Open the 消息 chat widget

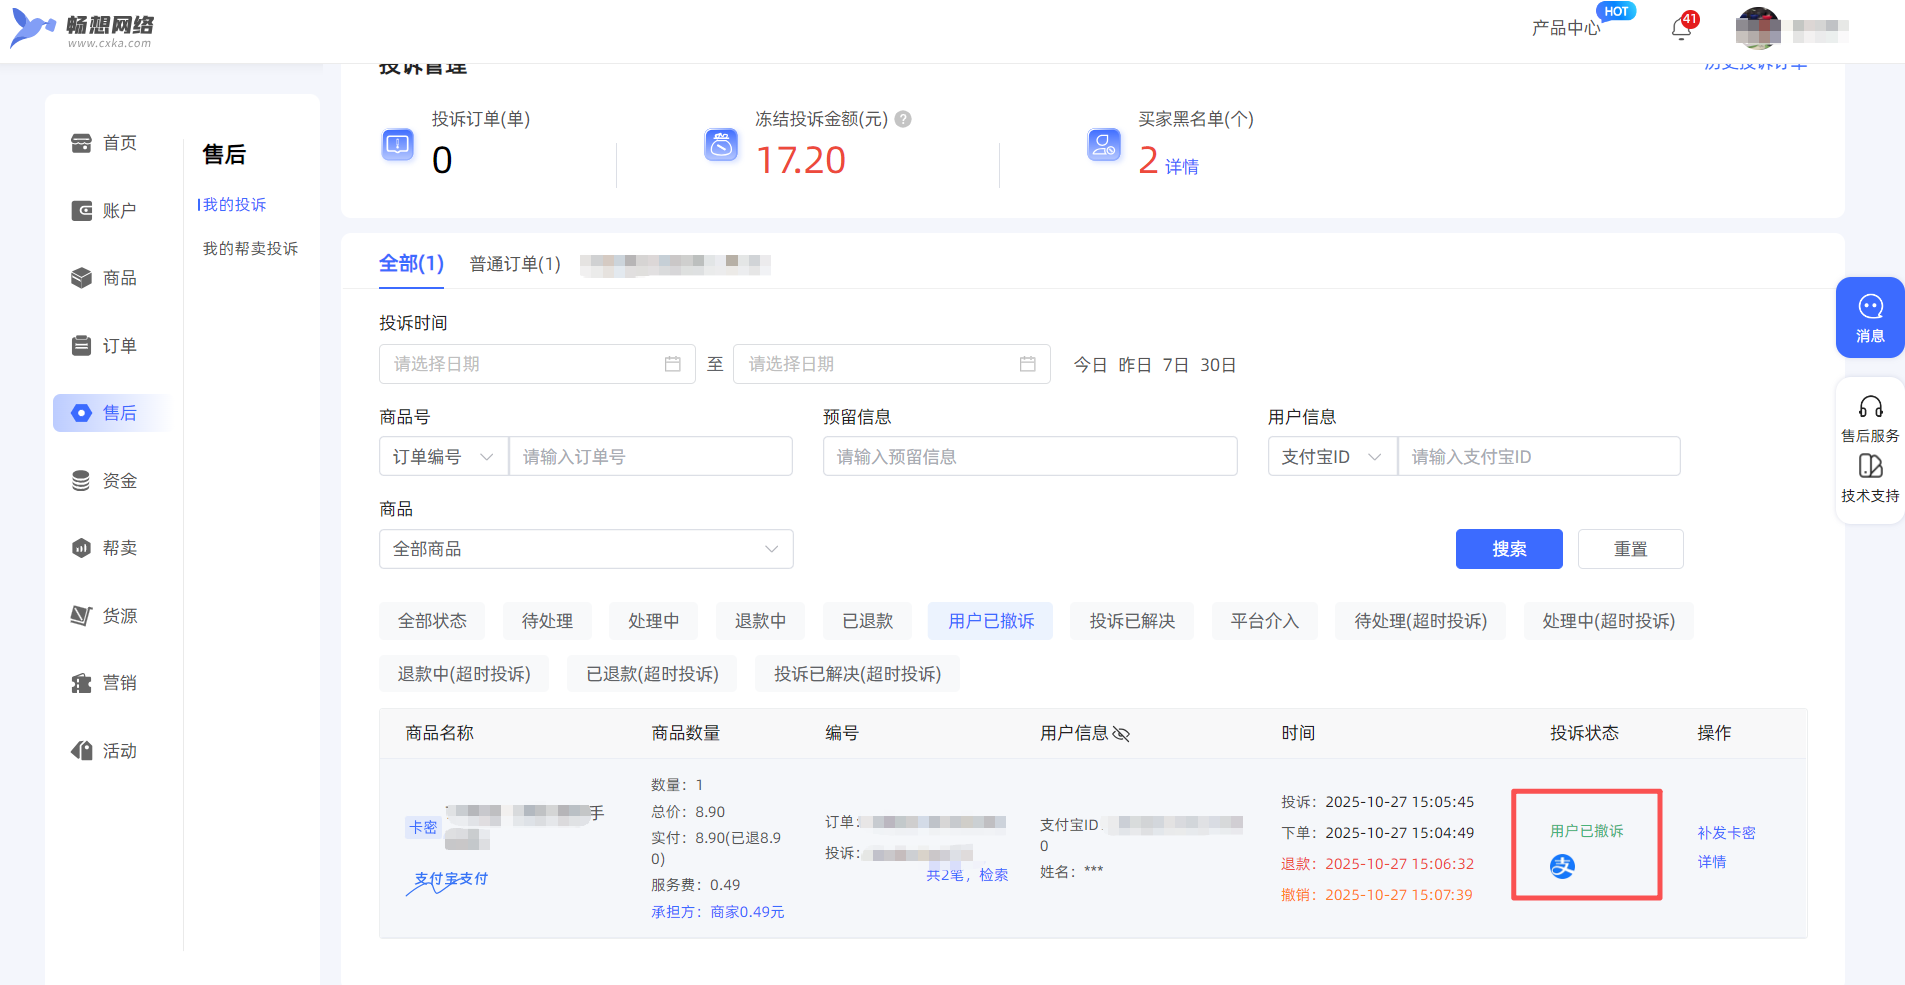tap(1869, 317)
